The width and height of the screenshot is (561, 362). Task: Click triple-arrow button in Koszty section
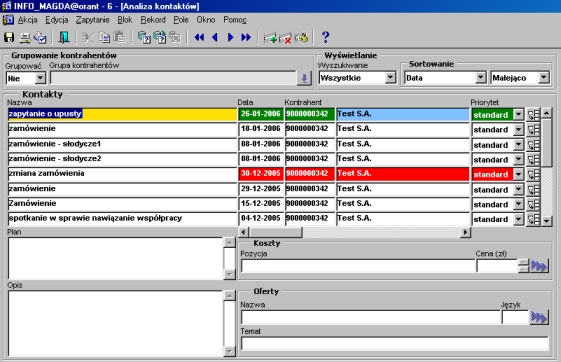(539, 266)
